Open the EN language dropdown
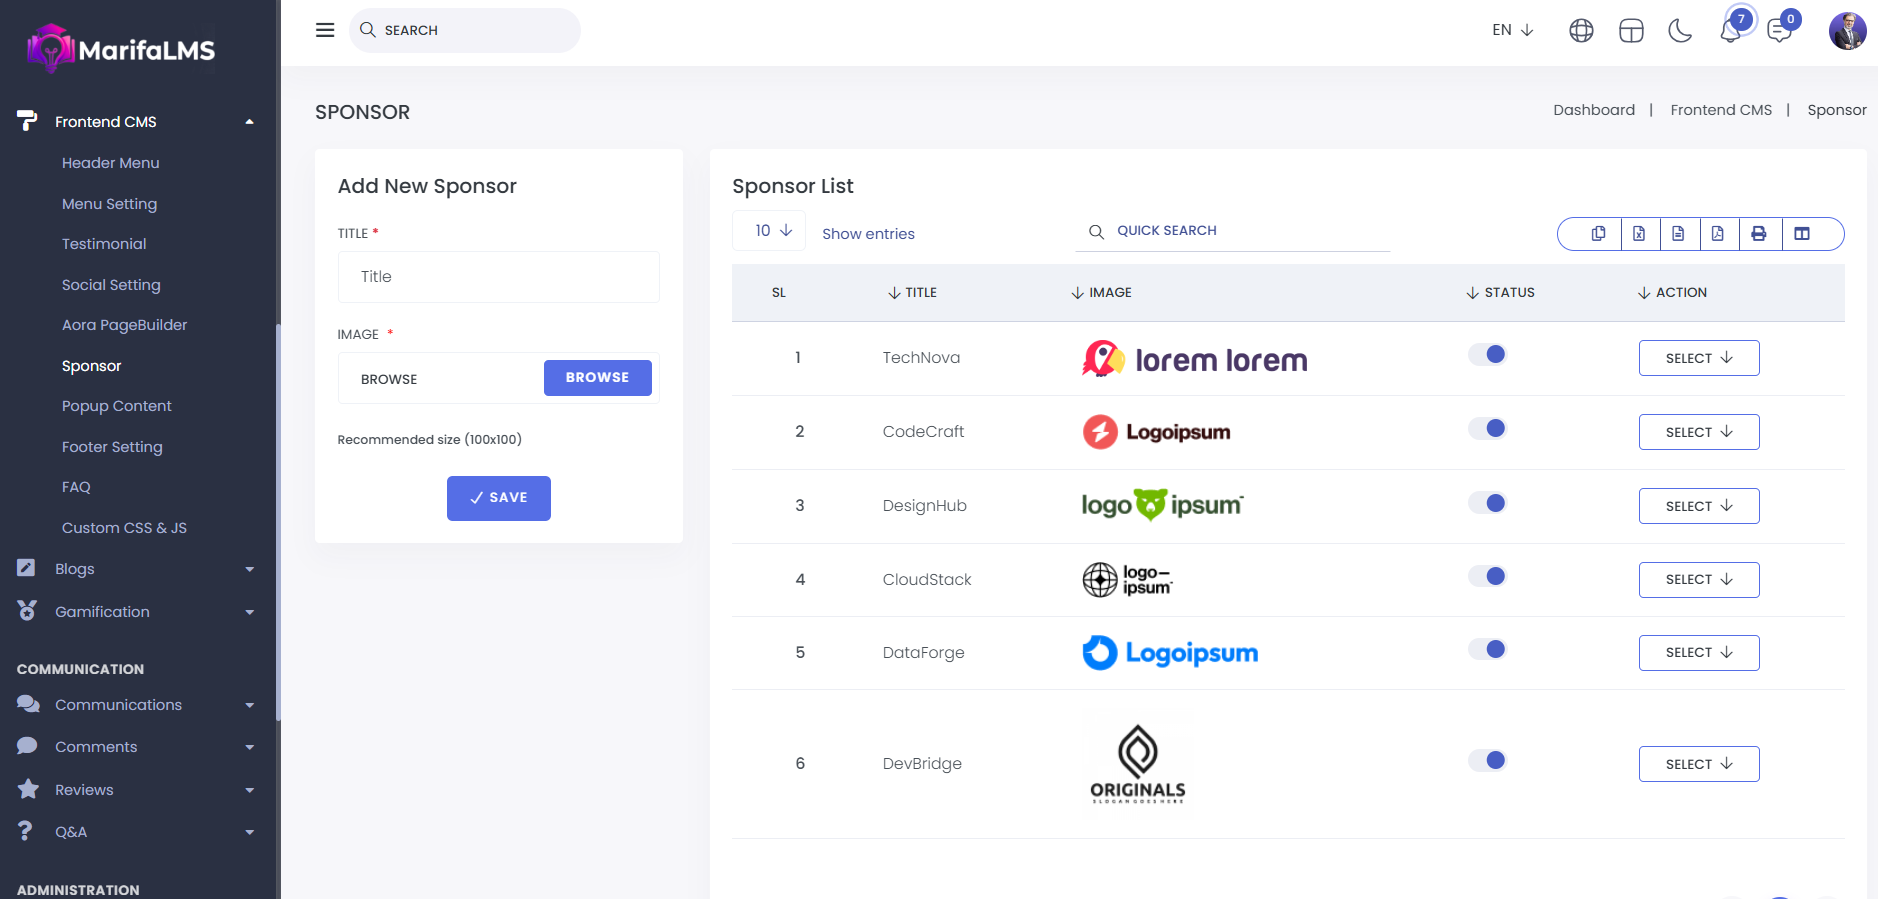The width and height of the screenshot is (1878, 899). [1512, 30]
